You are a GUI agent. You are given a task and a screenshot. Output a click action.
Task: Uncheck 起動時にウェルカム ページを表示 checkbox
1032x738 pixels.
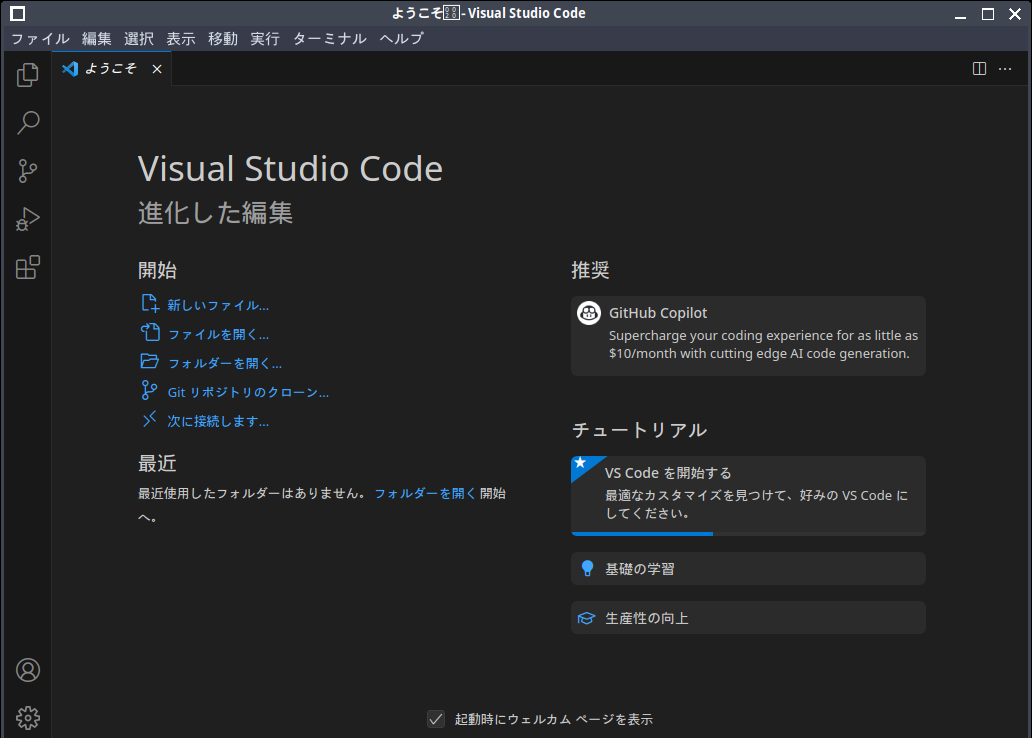(436, 719)
